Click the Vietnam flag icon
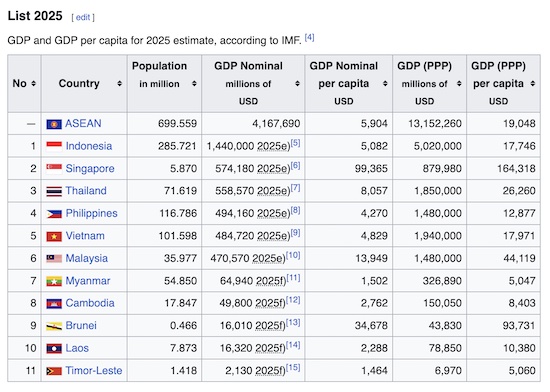Image resolution: width=550 pixels, height=392 pixels. (x=54, y=236)
